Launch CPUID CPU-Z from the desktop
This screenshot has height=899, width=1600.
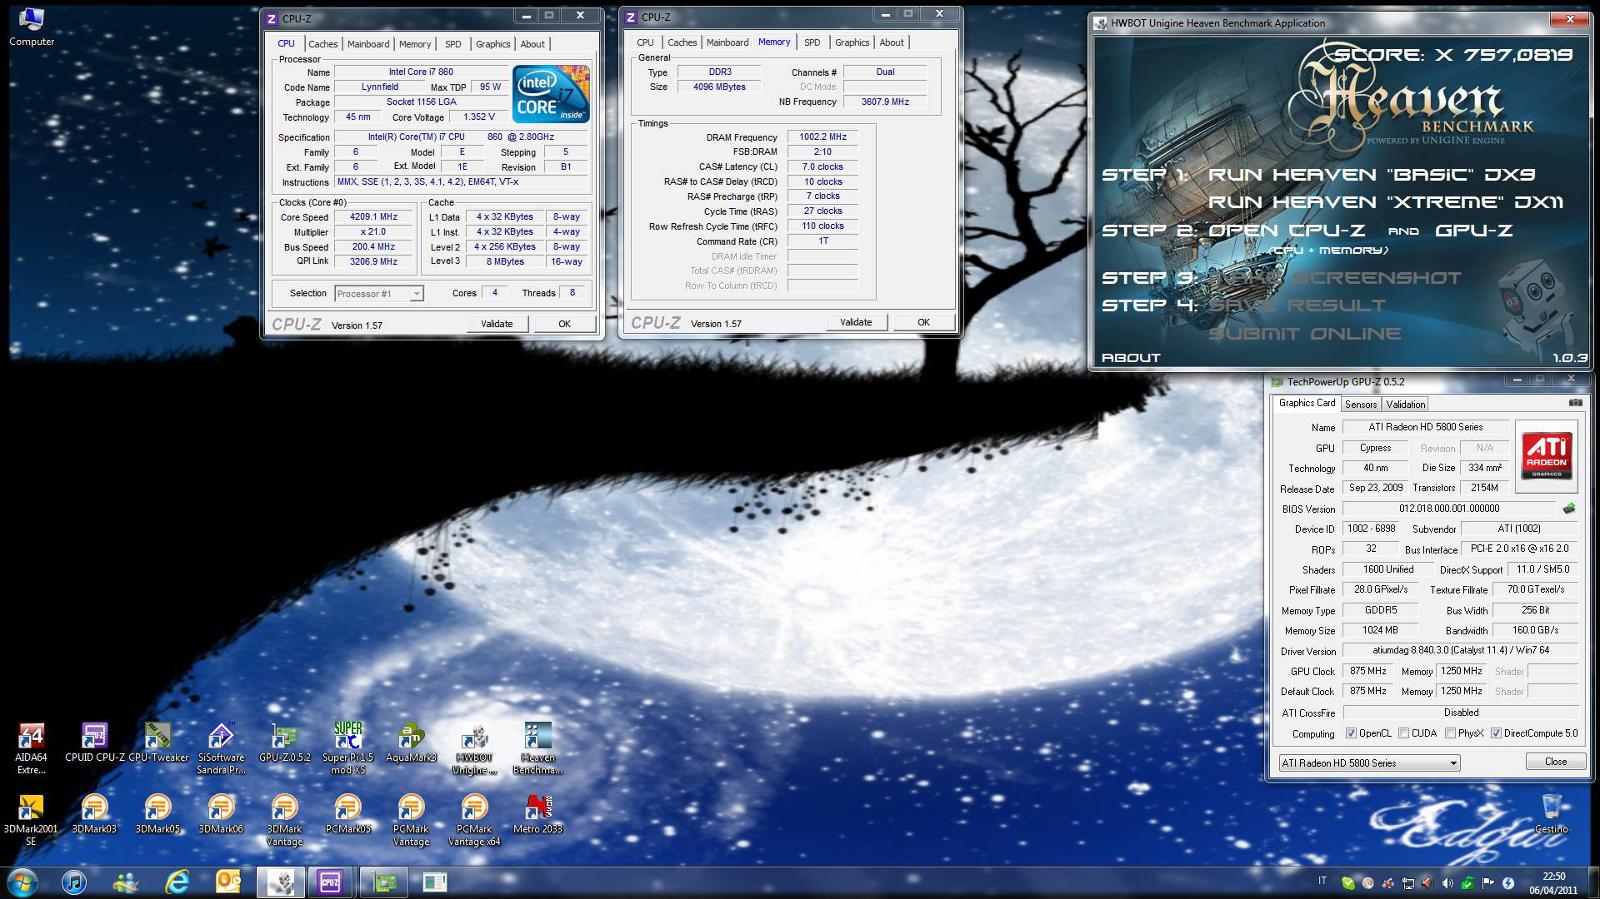(x=94, y=743)
